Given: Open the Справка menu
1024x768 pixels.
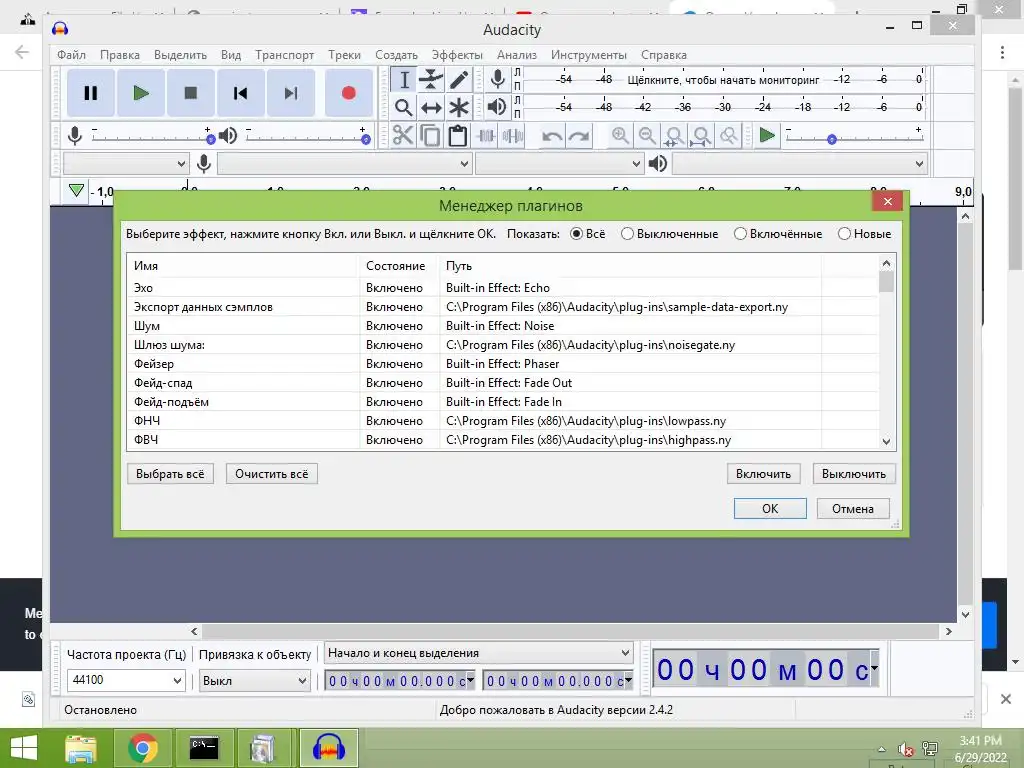Looking at the screenshot, I should pos(664,55).
